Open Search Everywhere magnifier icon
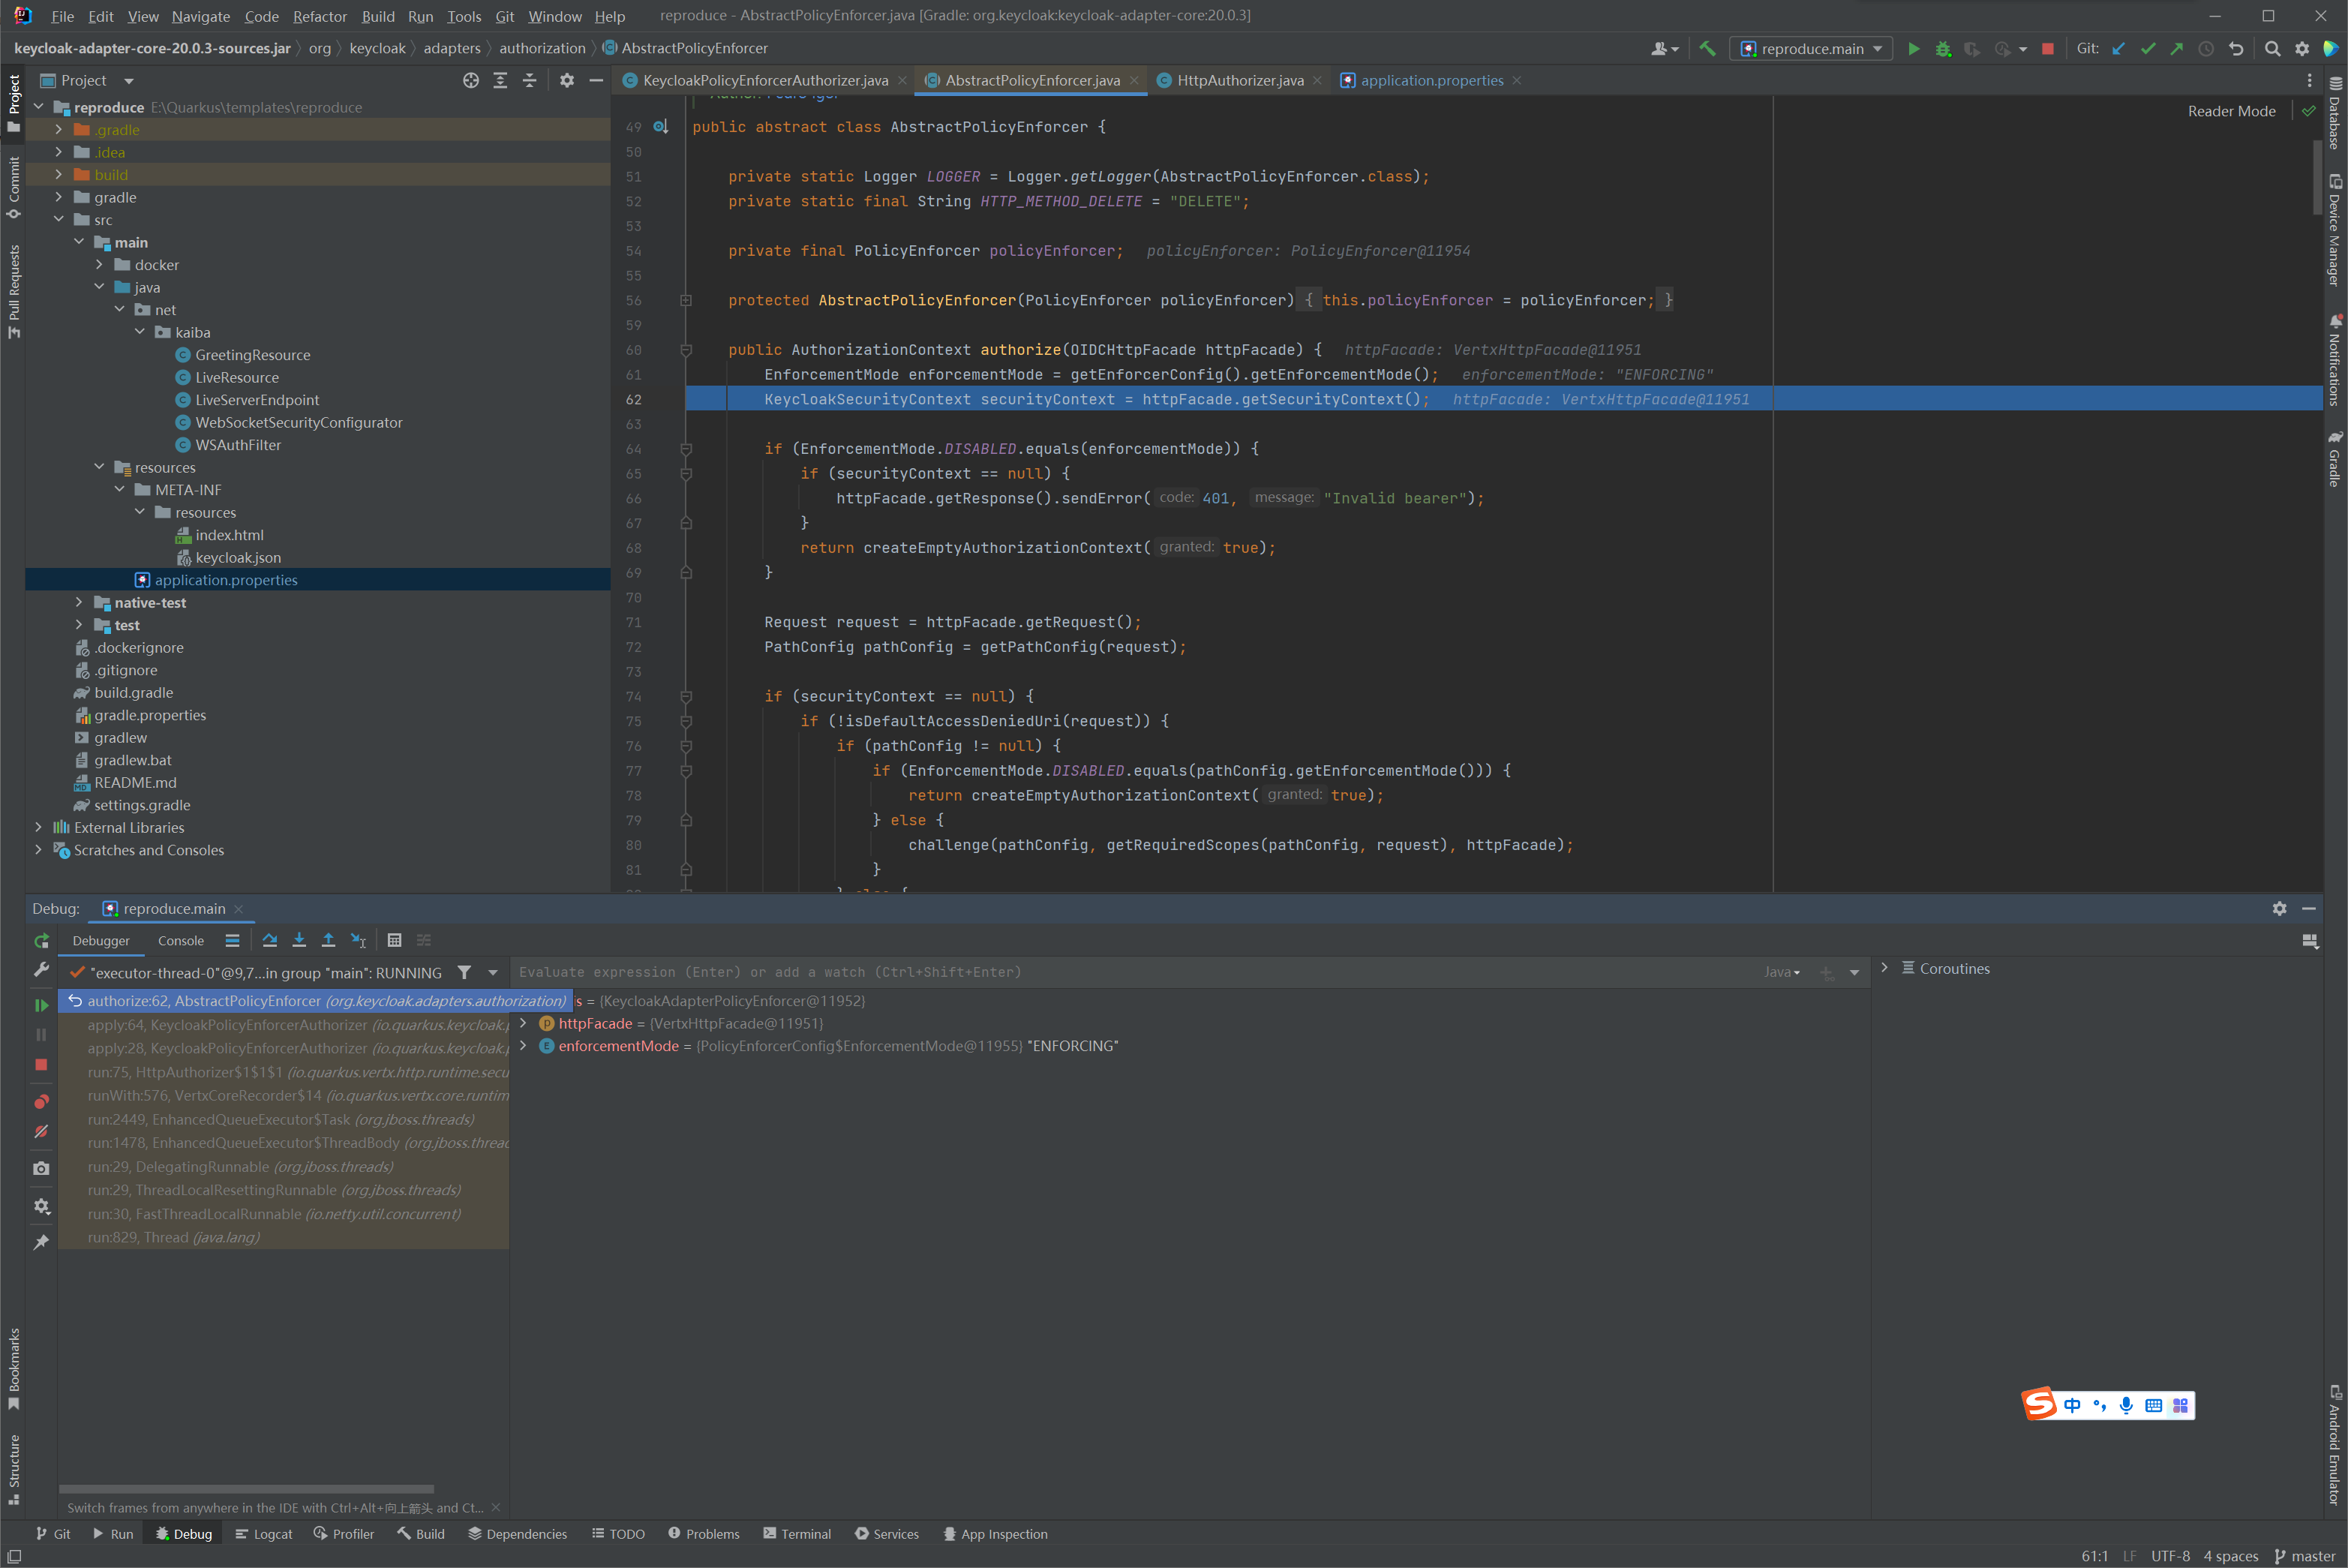 (x=2272, y=48)
